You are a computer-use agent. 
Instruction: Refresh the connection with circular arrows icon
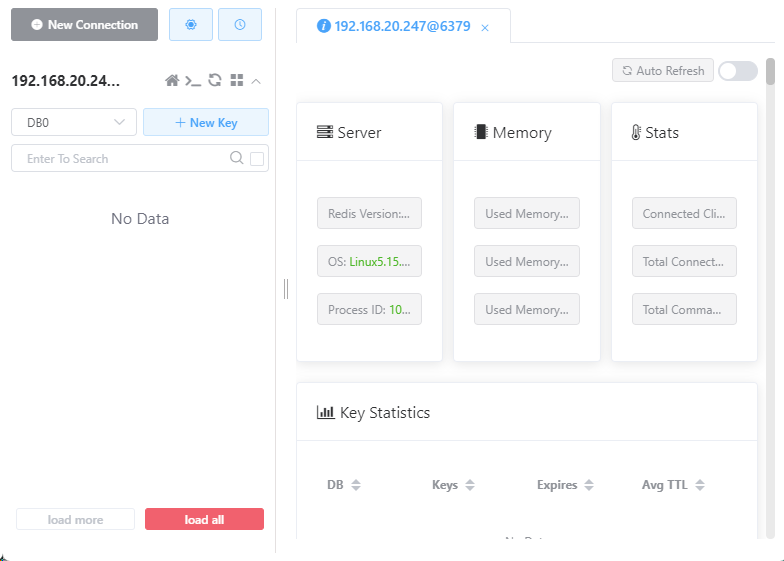[x=215, y=80]
